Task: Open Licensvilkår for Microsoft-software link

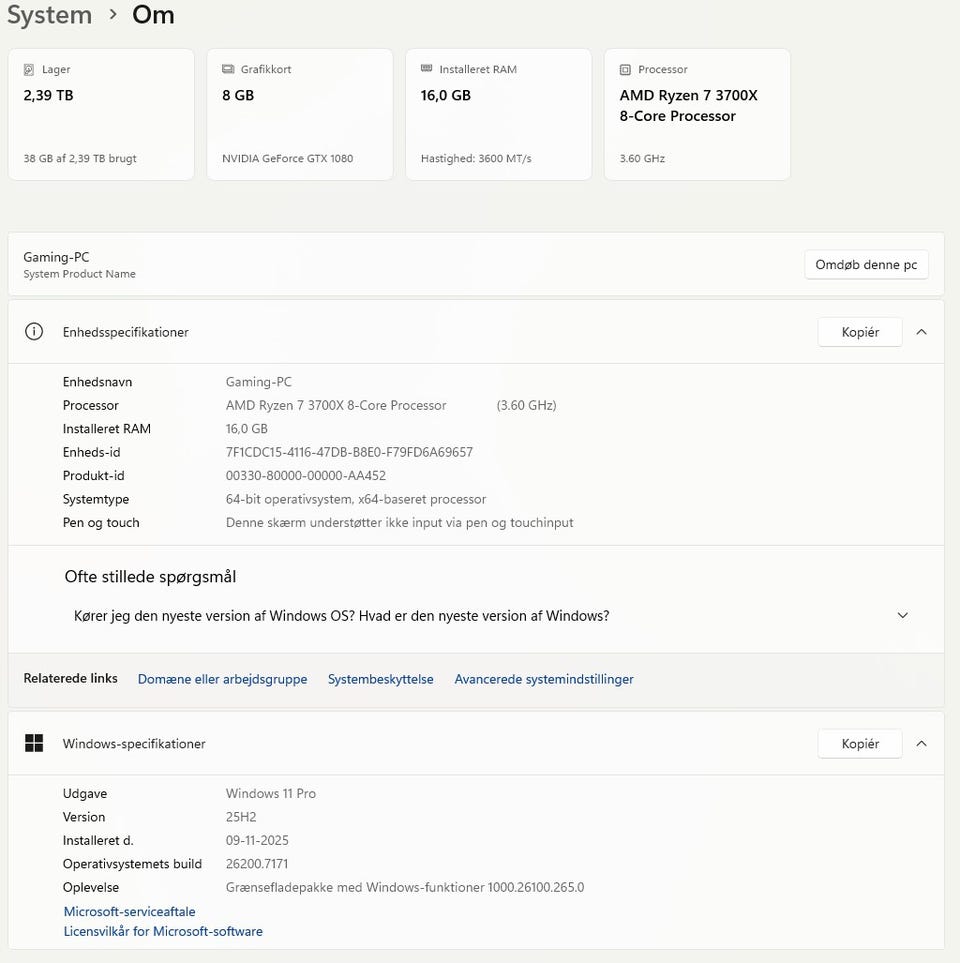Action: coord(163,931)
